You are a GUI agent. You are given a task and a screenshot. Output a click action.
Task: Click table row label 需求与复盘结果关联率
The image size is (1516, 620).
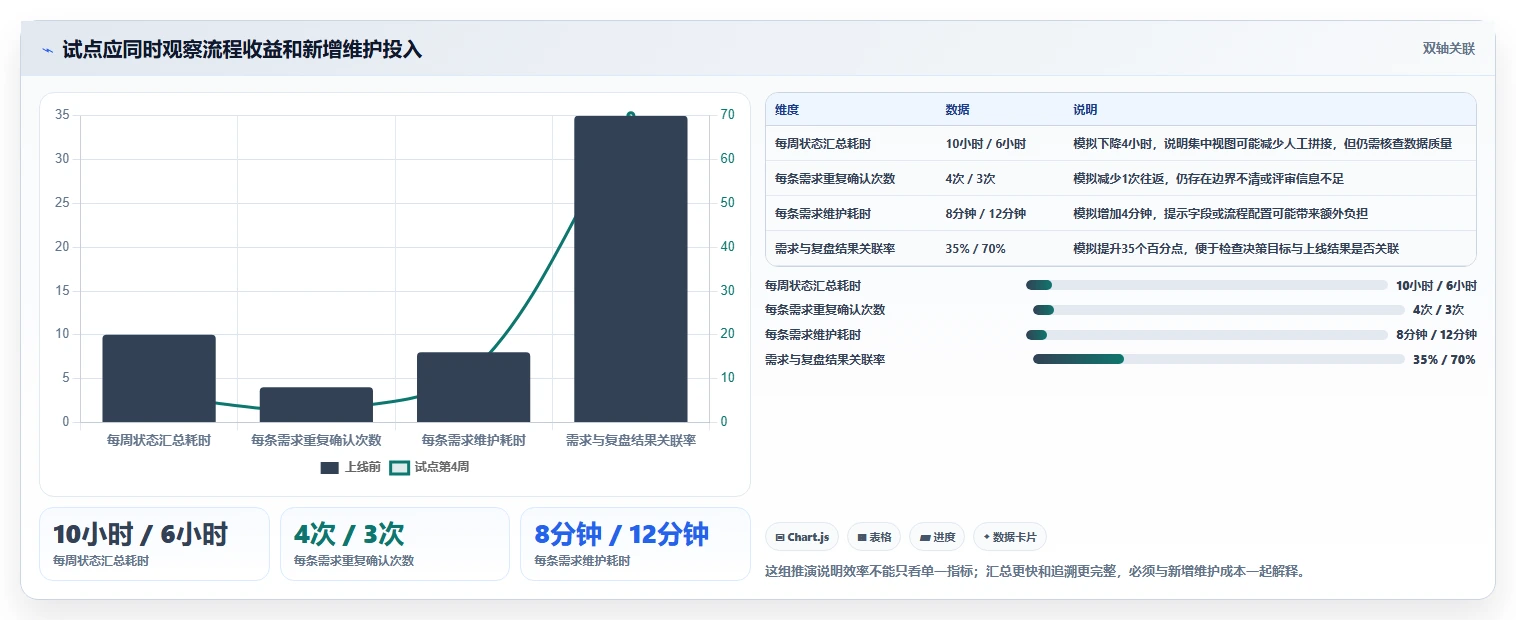[835, 249]
